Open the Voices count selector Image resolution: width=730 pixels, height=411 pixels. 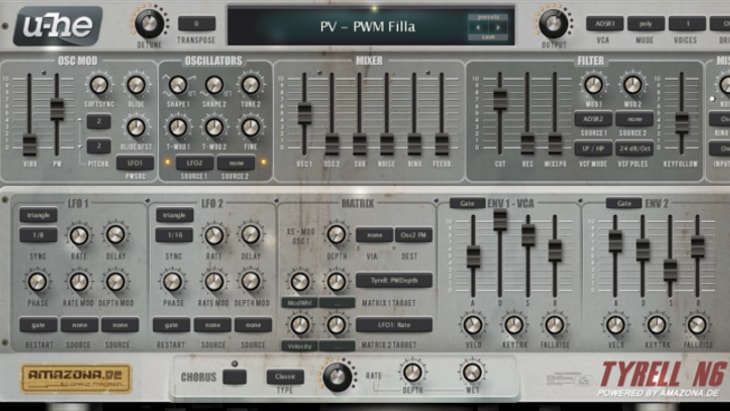[x=687, y=24]
